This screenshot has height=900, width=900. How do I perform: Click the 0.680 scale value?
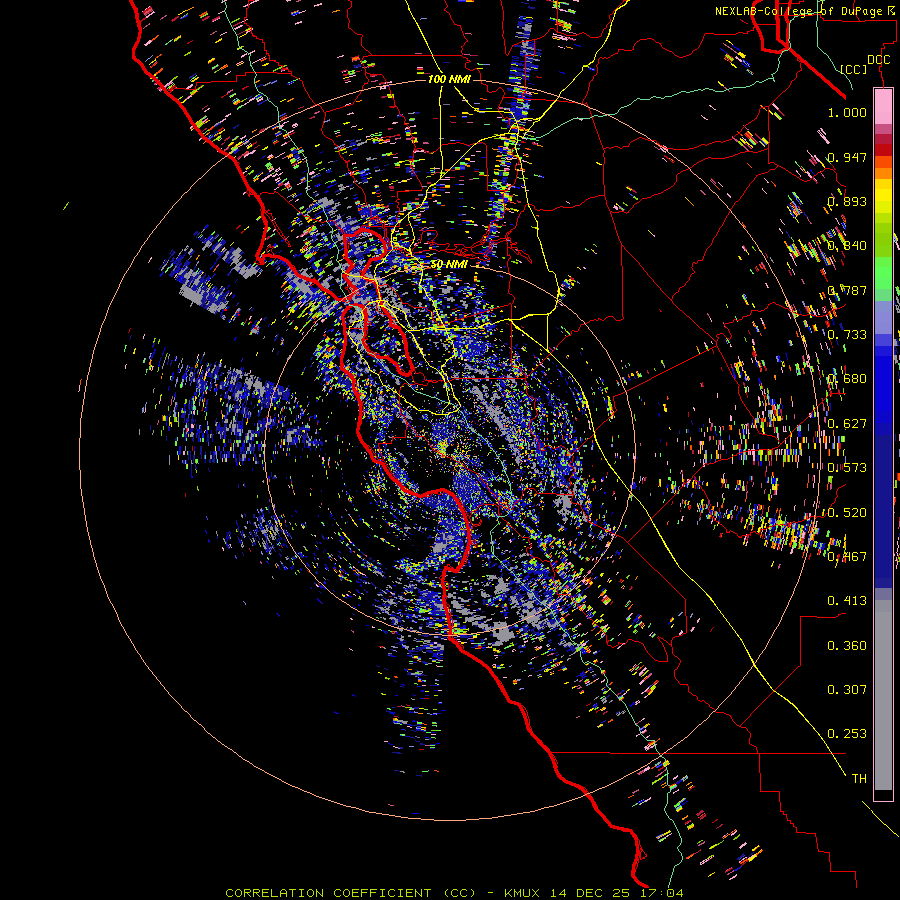847,379
